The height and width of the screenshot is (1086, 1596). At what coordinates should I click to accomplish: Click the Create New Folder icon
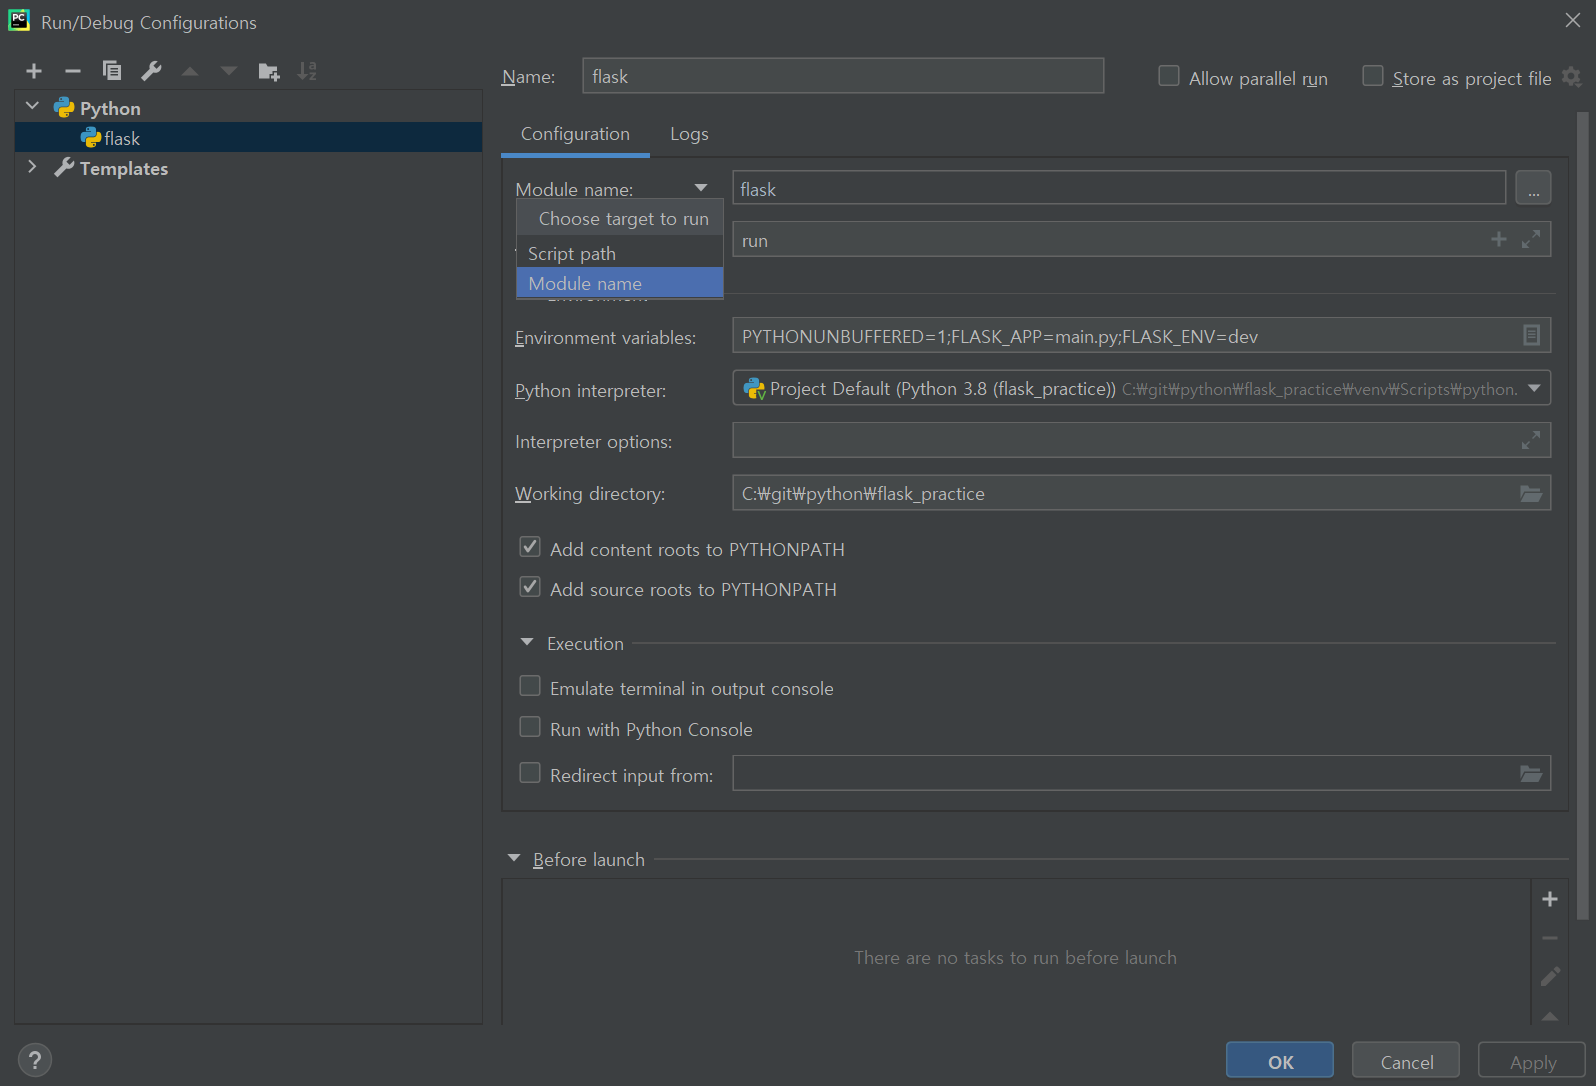[x=268, y=71]
